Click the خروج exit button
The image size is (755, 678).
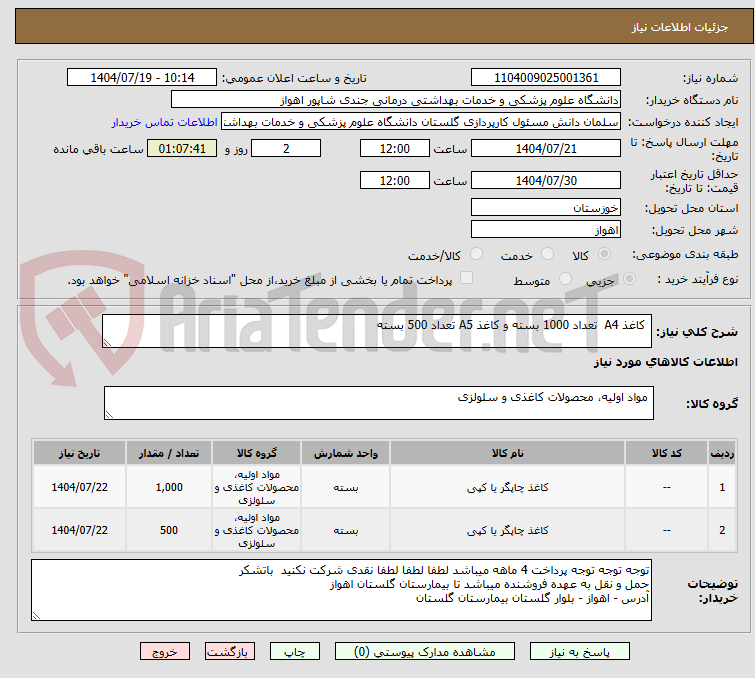pyautogui.click(x=165, y=652)
